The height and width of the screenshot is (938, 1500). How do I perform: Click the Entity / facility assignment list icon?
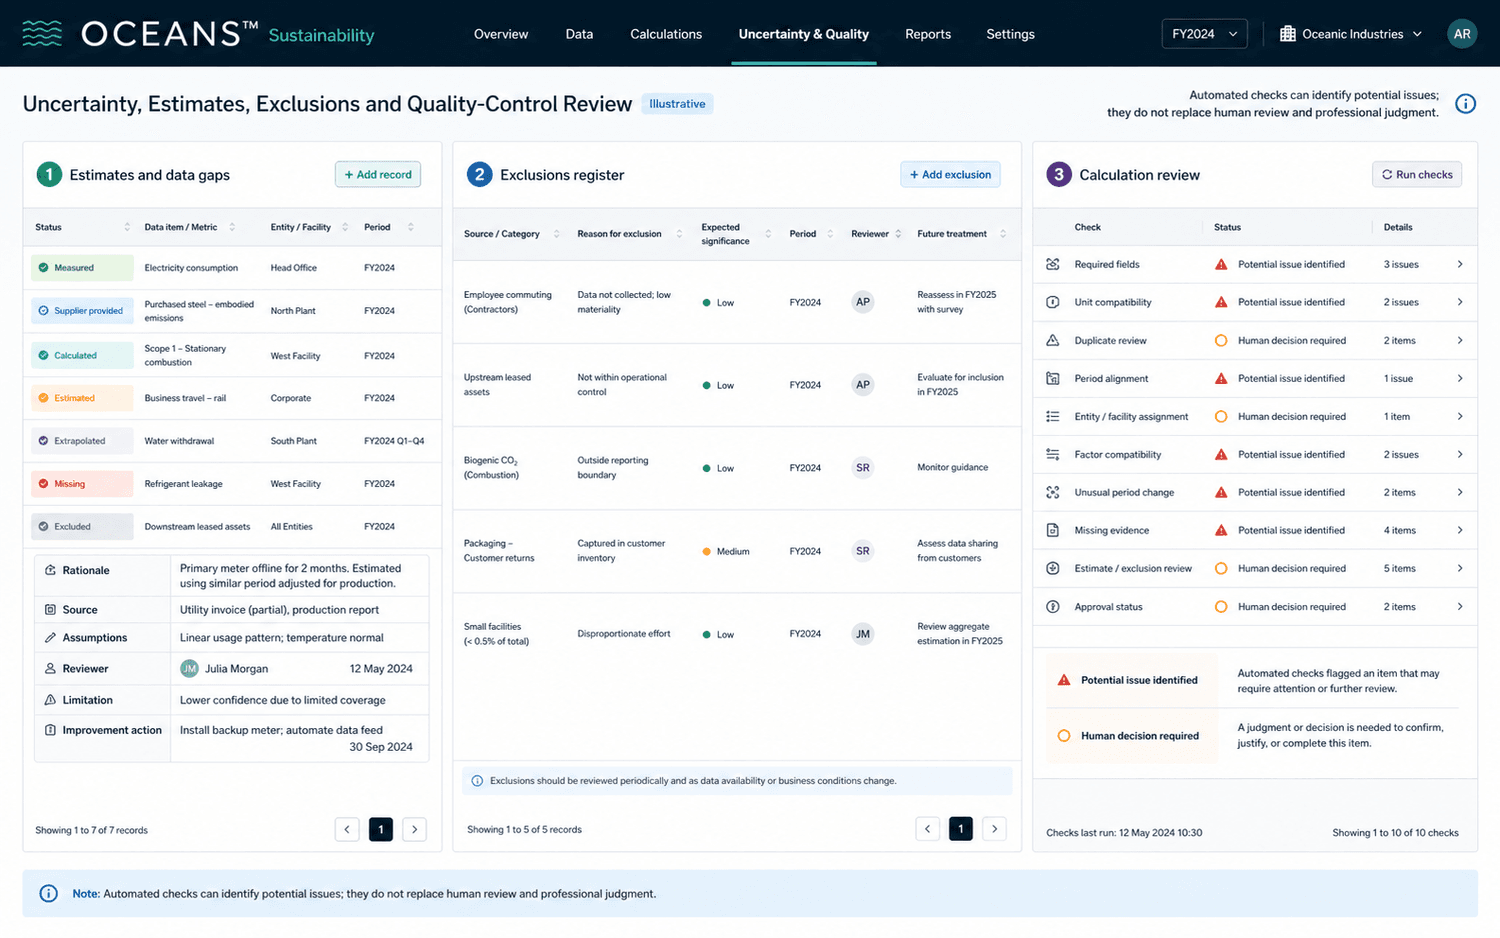coord(1052,416)
